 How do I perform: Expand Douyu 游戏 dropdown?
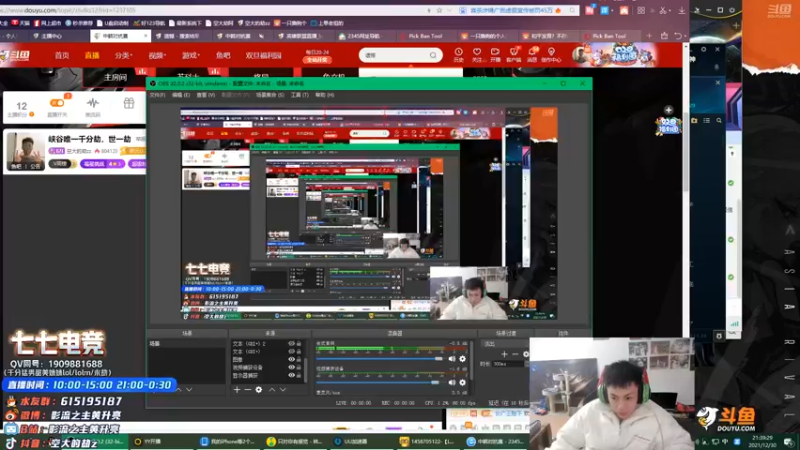coord(191,55)
